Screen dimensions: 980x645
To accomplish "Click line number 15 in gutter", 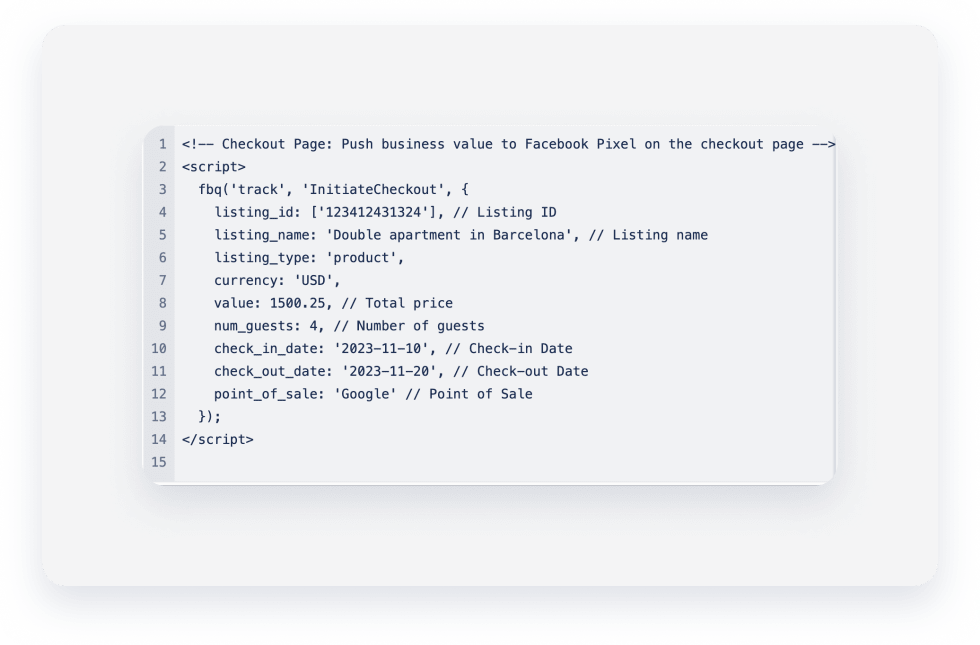I will tap(159, 462).
